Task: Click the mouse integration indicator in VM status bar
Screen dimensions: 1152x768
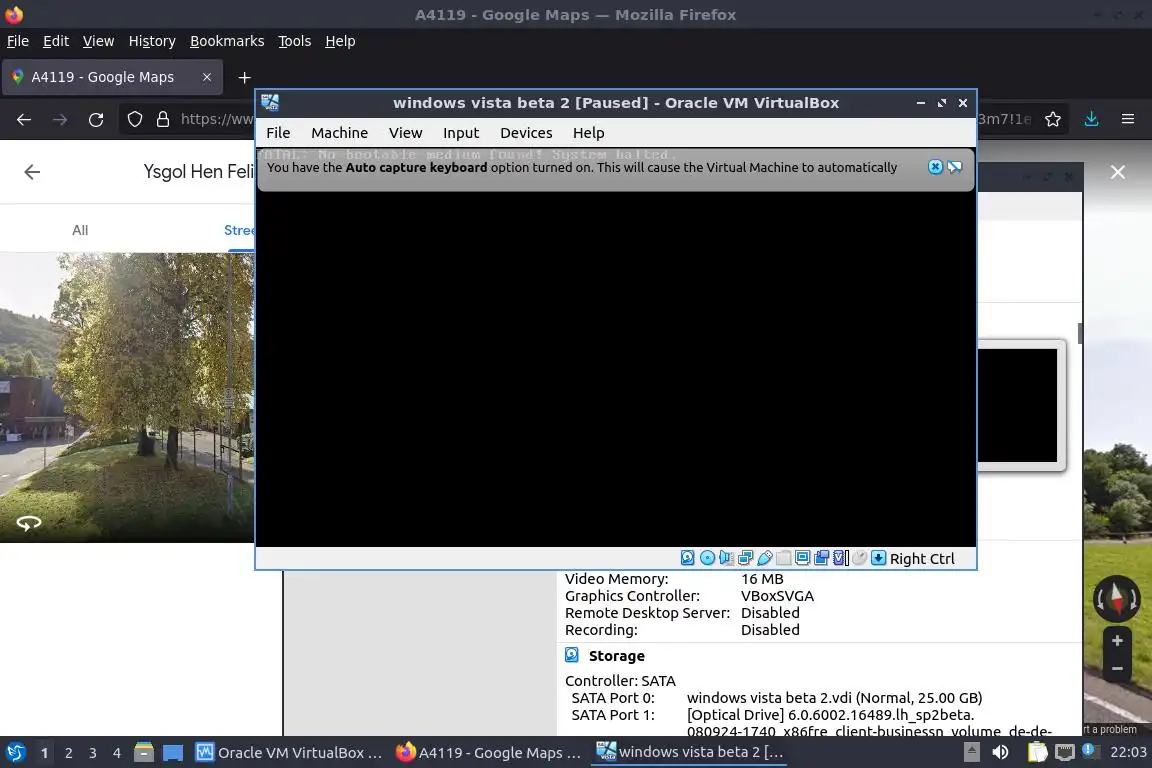Action: tap(860, 558)
